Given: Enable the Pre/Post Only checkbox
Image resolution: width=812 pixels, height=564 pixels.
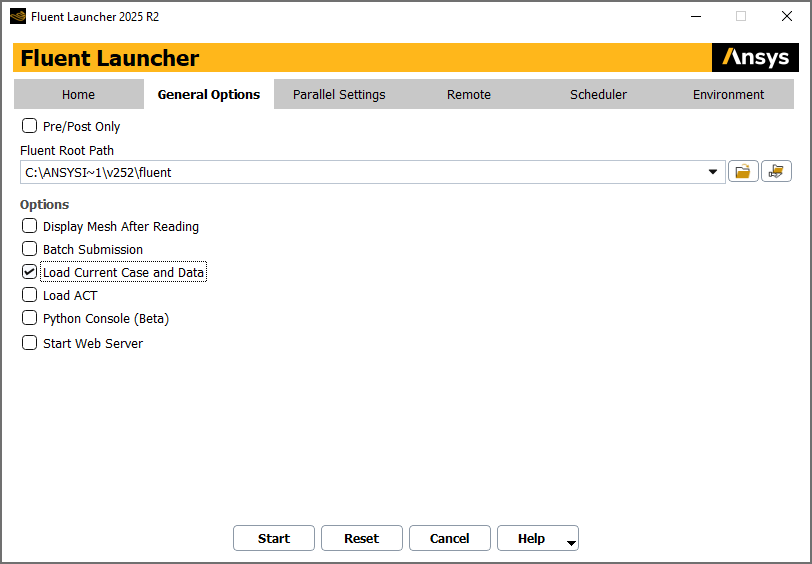Looking at the screenshot, I should 30,126.
